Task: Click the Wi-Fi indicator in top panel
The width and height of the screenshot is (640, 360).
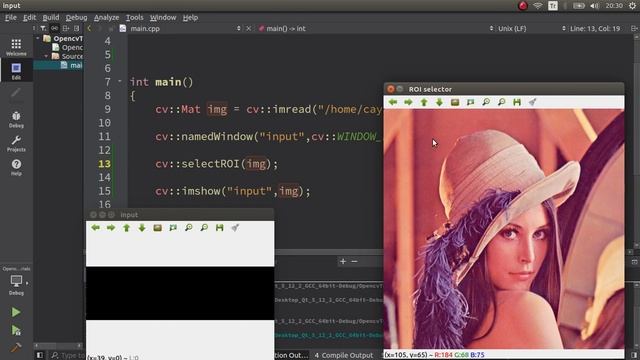Action: click(x=538, y=6)
